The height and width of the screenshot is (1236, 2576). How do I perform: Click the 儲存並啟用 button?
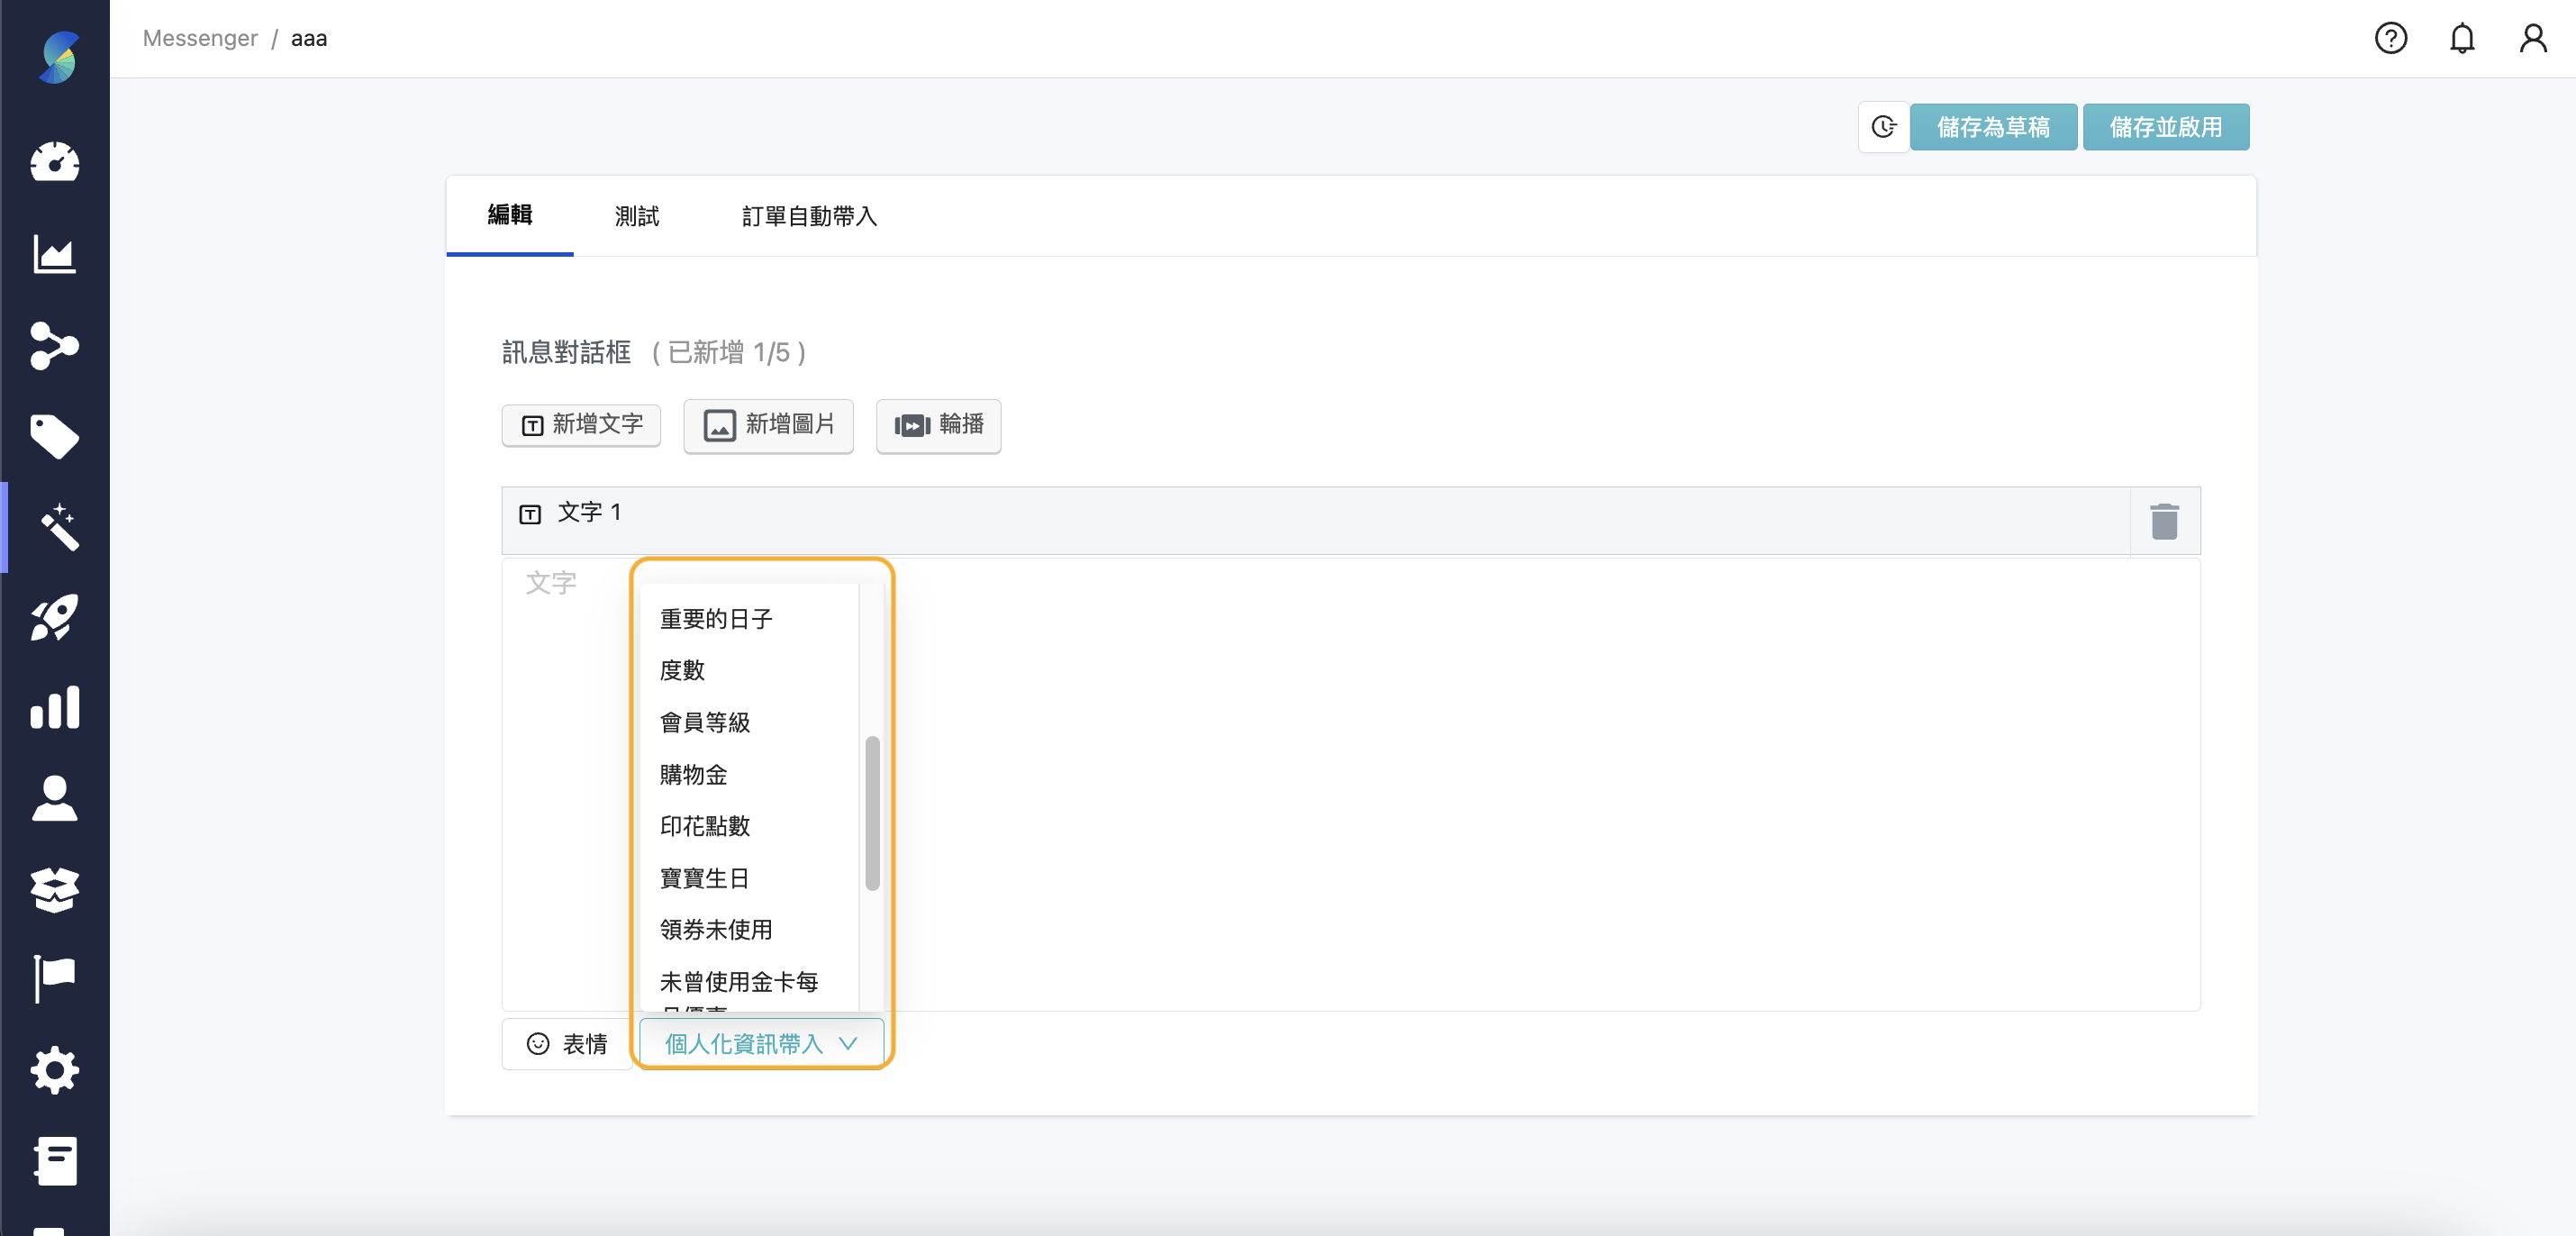2166,127
